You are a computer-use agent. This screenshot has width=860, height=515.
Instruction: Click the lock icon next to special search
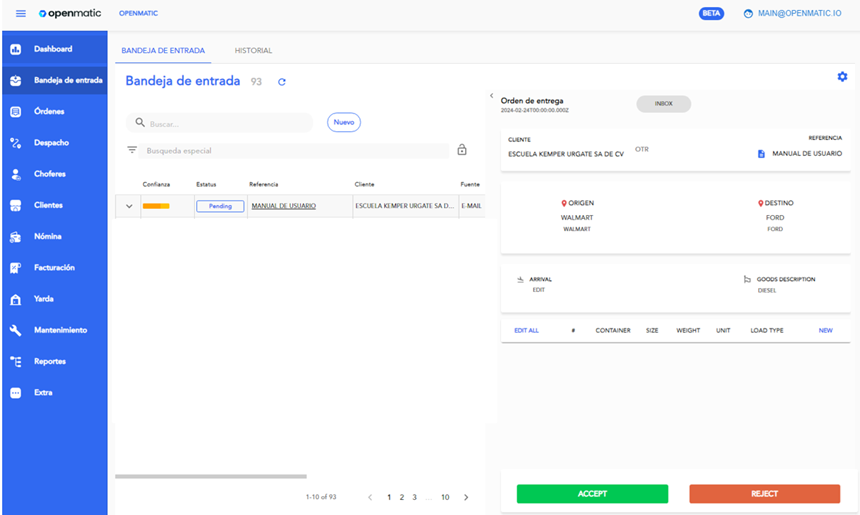[462, 150]
